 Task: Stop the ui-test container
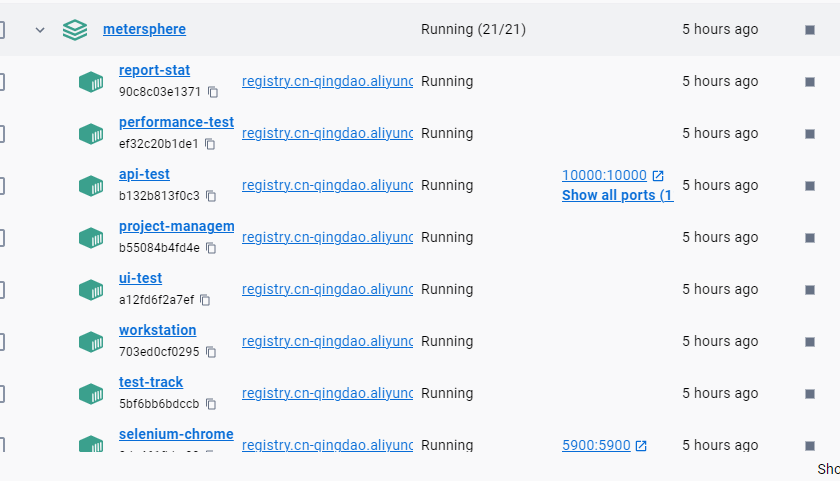(x=810, y=290)
